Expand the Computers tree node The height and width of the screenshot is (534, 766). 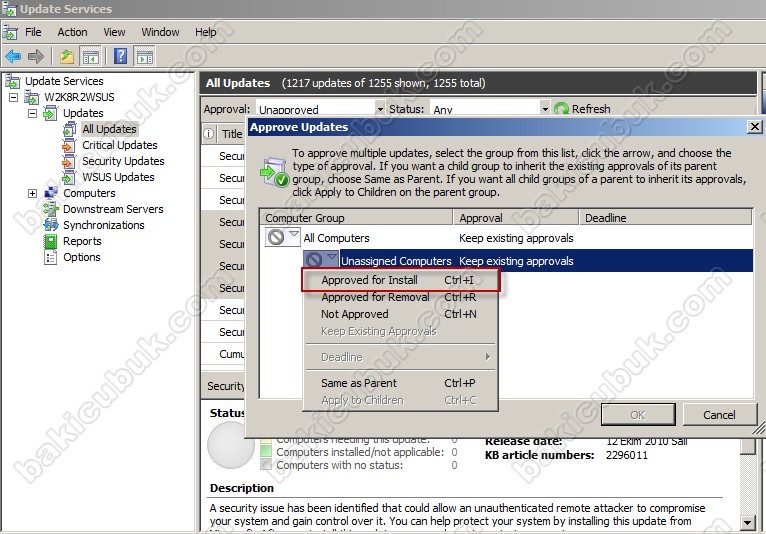[32, 193]
